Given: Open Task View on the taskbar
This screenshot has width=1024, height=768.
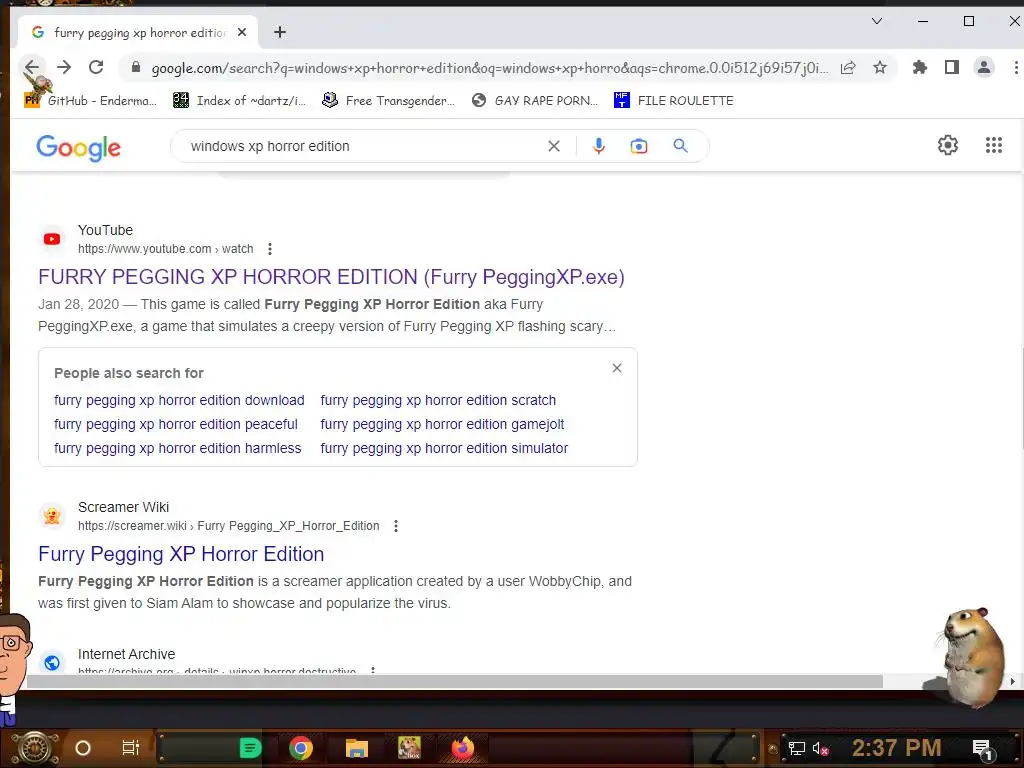Looking at the screenshot, I should pyautogui.click(x=131, y=748).
